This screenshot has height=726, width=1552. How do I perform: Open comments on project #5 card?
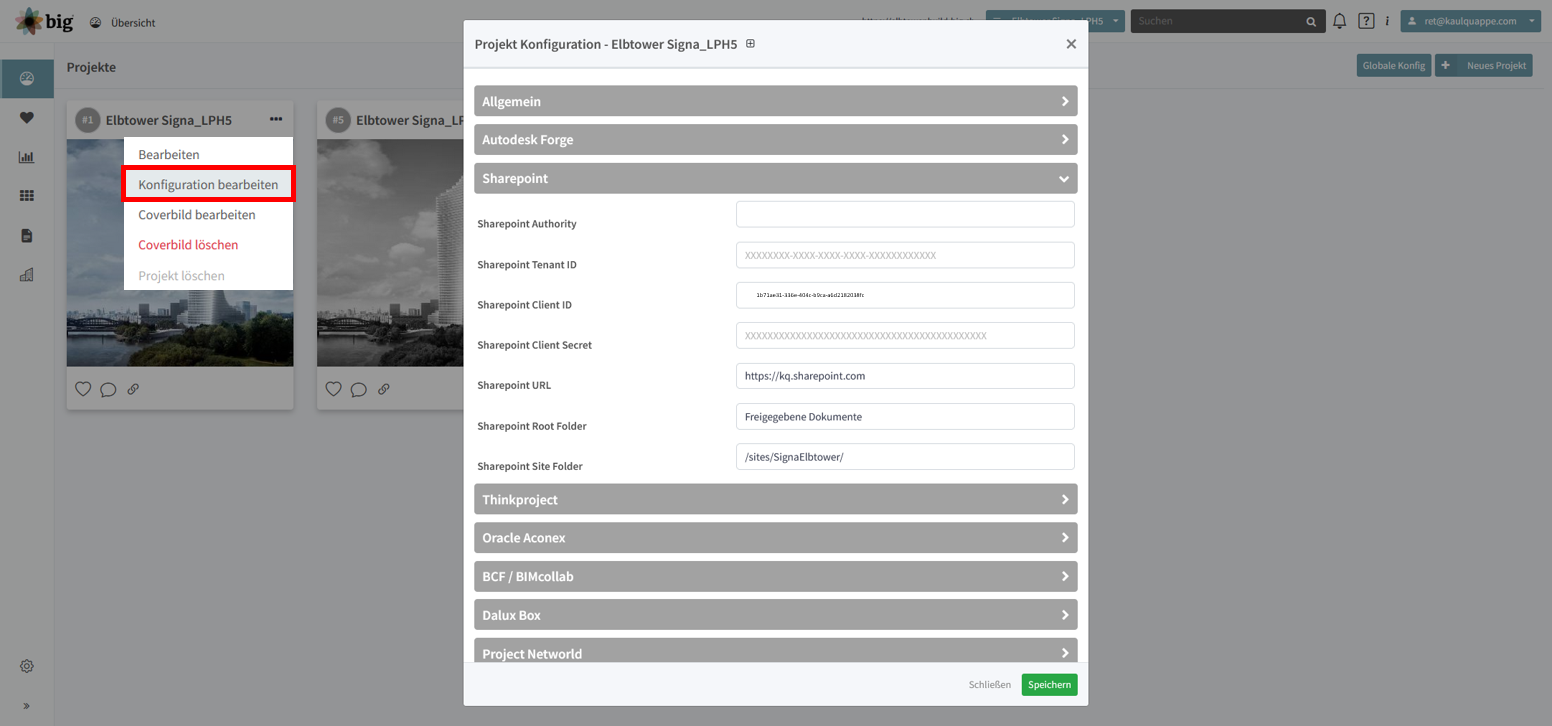(x=359, y=390)
